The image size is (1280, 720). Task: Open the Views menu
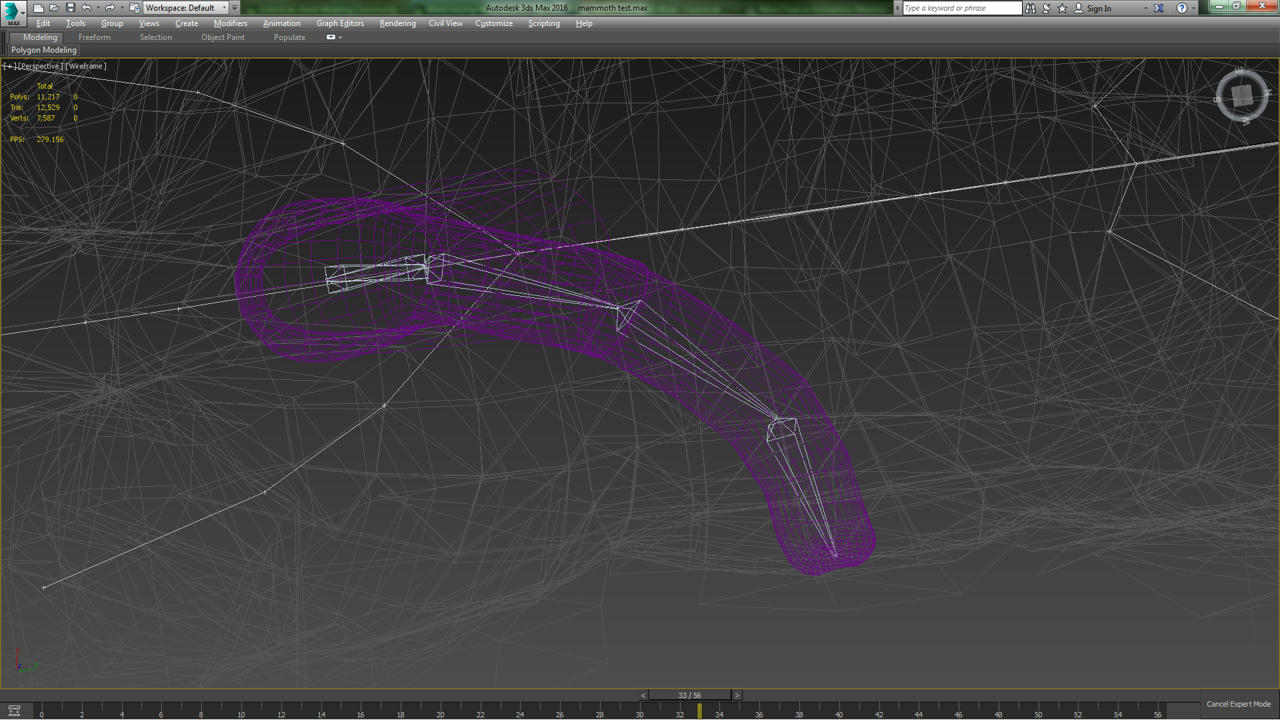(x=149, y=23)
